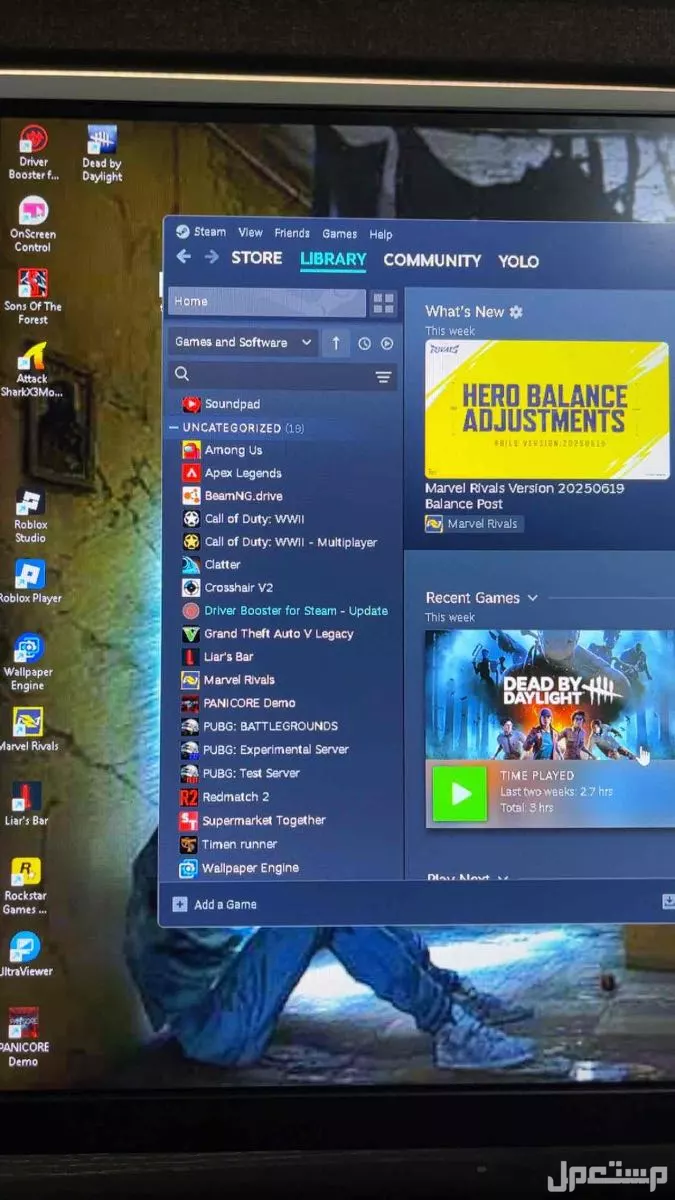
Task: Switch library to grid view icon
Action: [383, 303]
